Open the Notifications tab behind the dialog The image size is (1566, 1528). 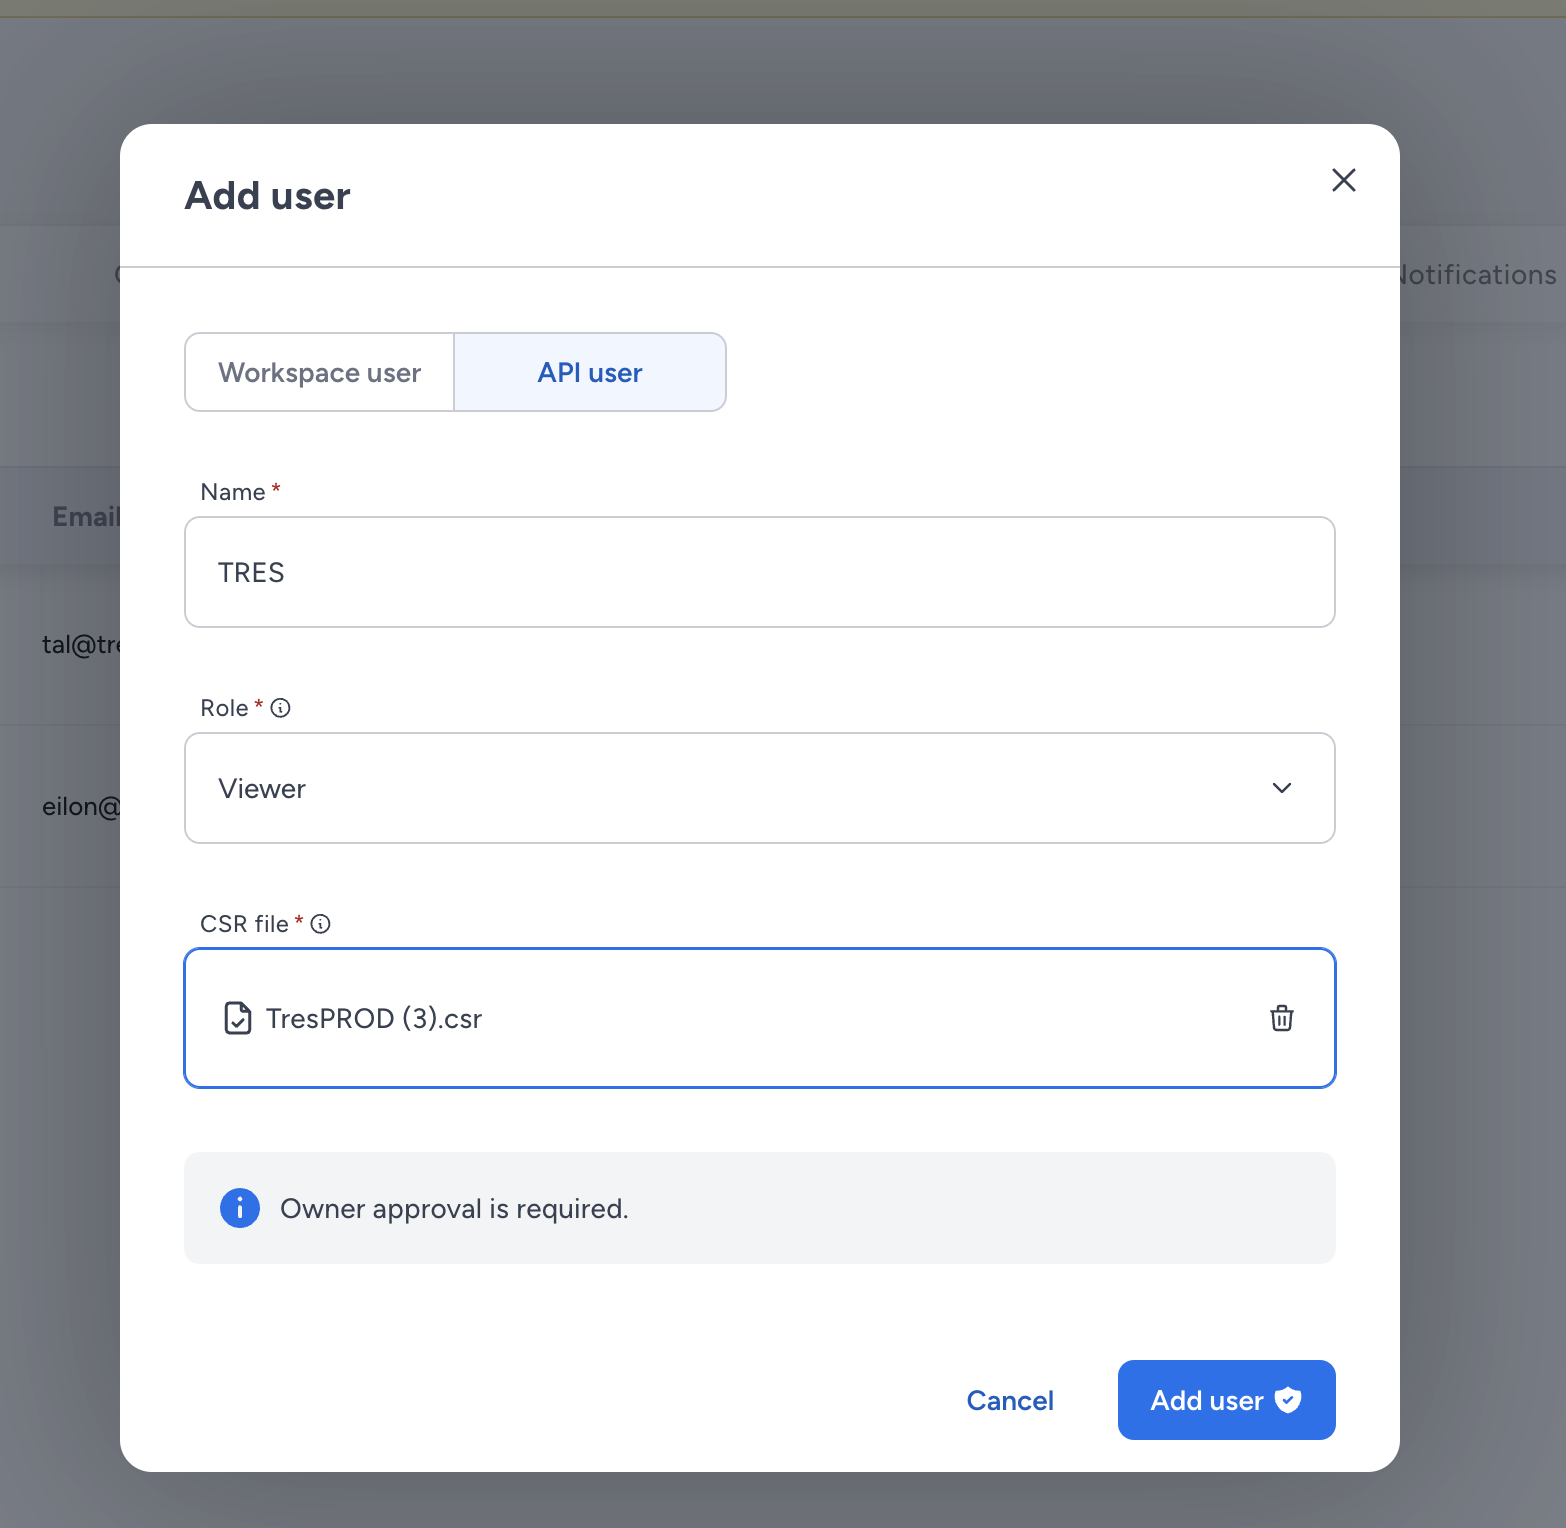1480,275
